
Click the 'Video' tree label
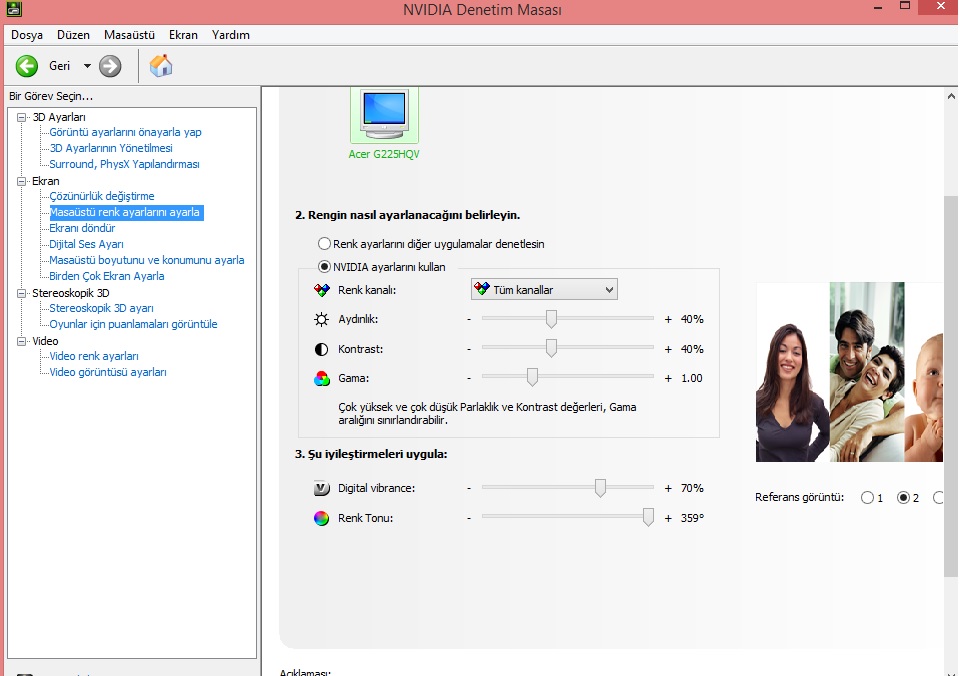tap(45, 341)
